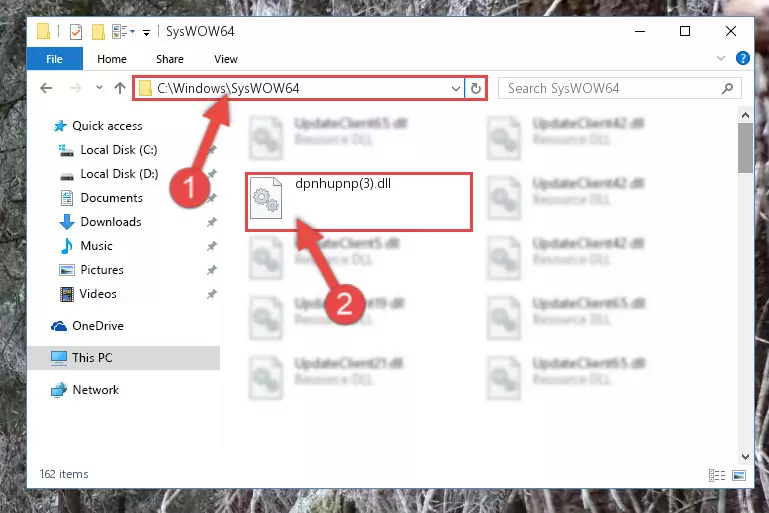769x513 pixels.
Task: Click the Documents page icon in sidebar
Action: (67, 198)
